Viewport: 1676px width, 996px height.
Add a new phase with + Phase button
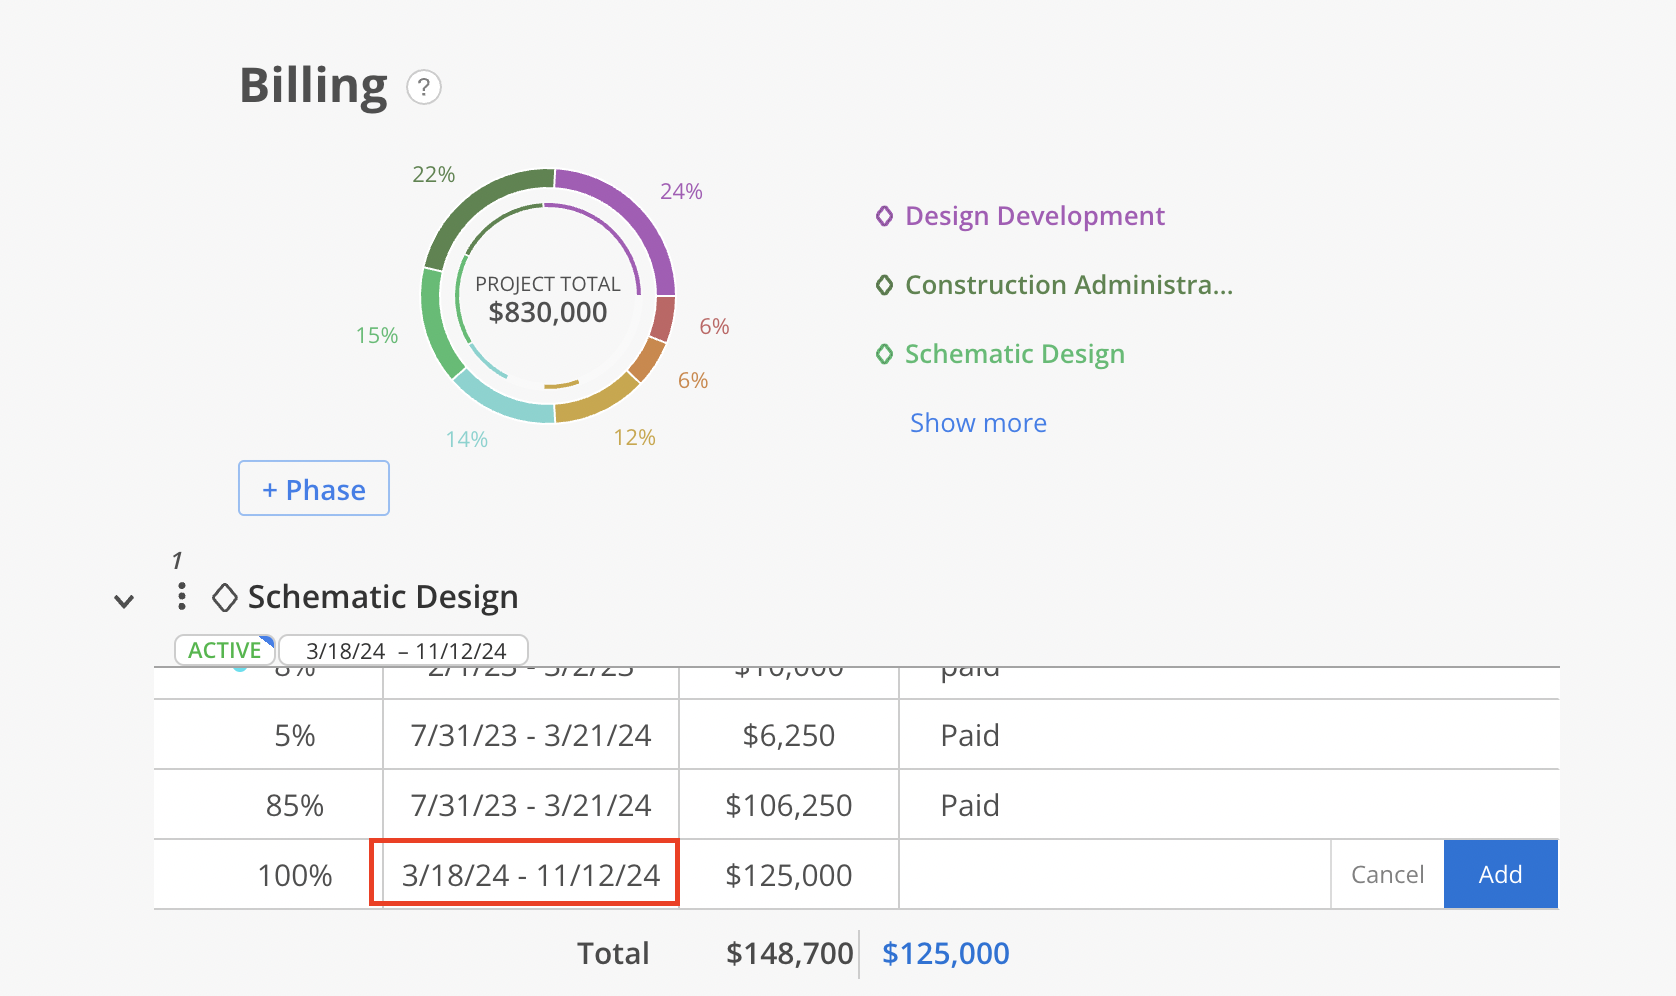313,488
